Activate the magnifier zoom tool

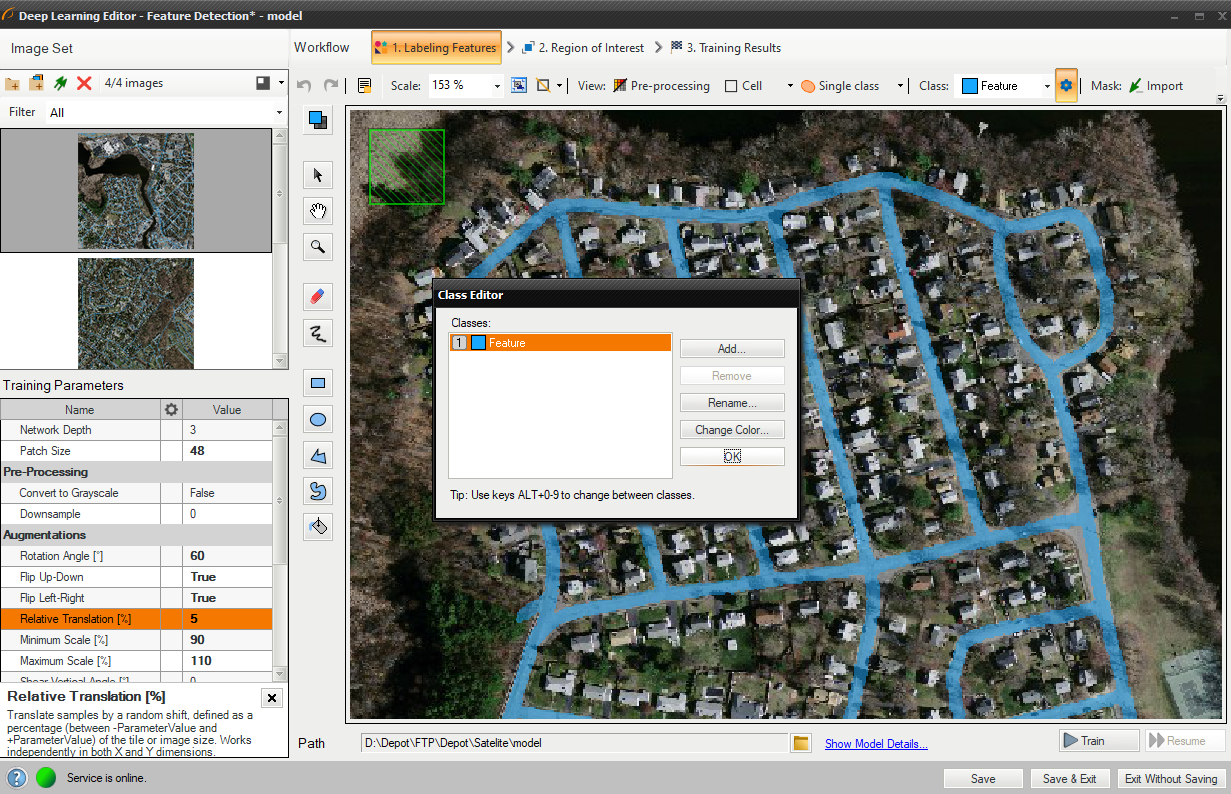318,247
